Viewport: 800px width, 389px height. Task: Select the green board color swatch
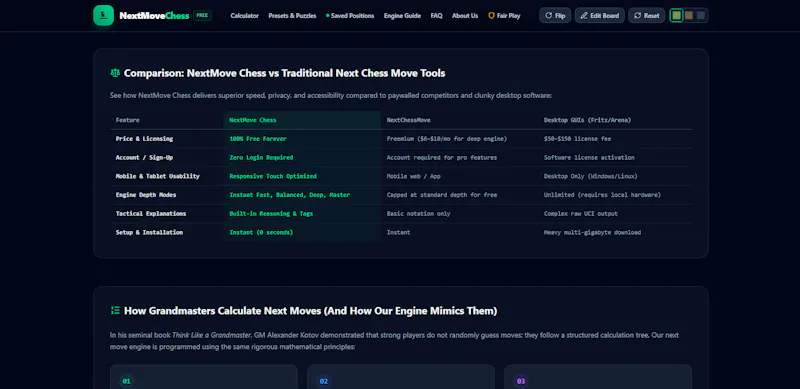click(677, 15)
